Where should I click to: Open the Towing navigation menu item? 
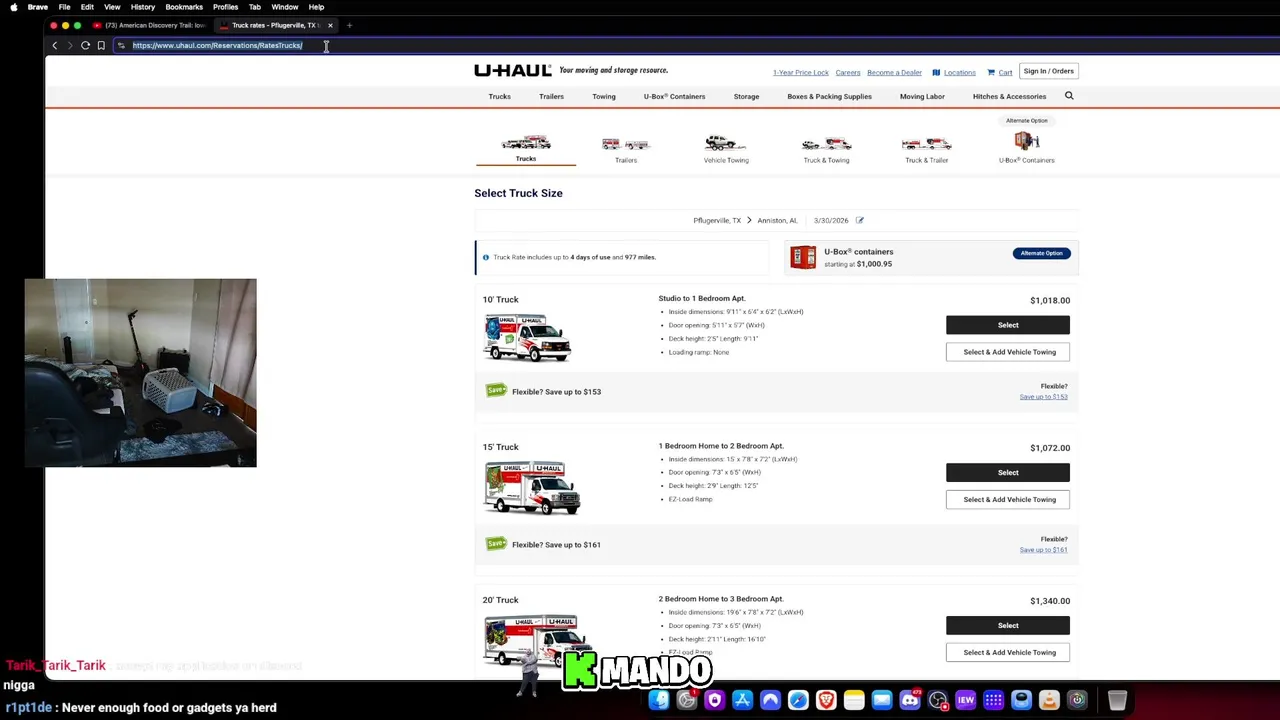click(x=604, y=97)
